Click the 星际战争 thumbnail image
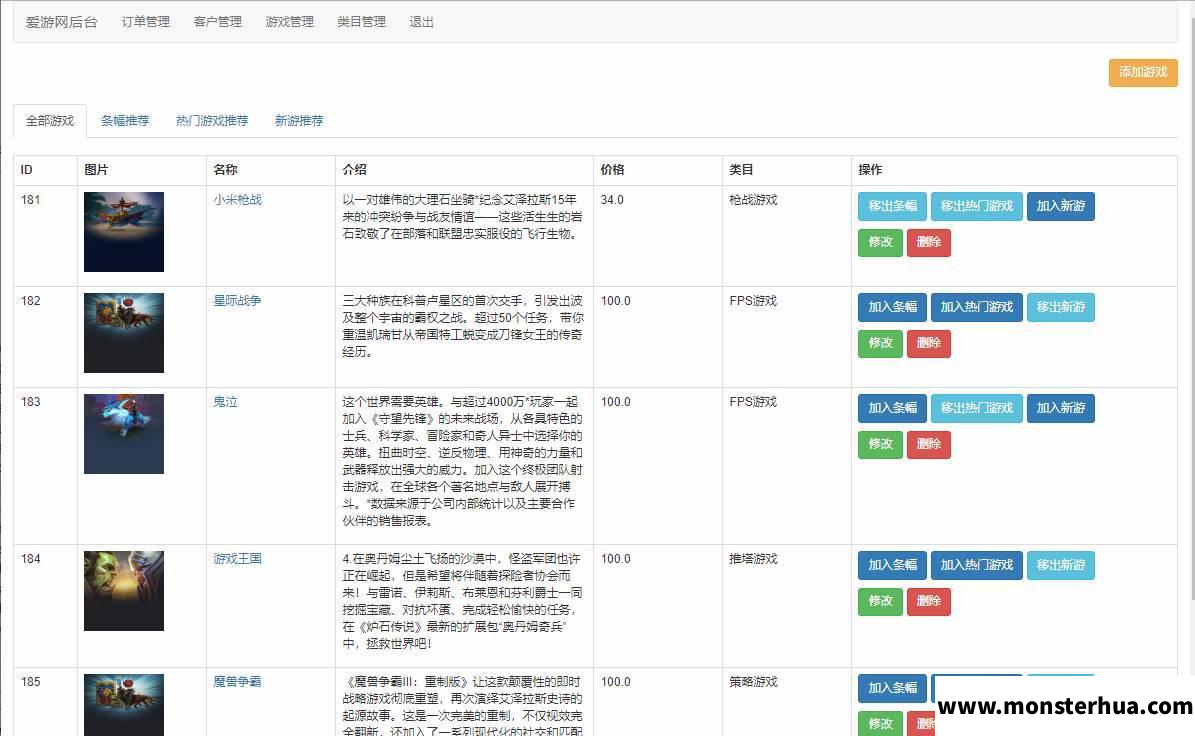The width and height of the screenshot is (1195, 736). coord(123,333)
